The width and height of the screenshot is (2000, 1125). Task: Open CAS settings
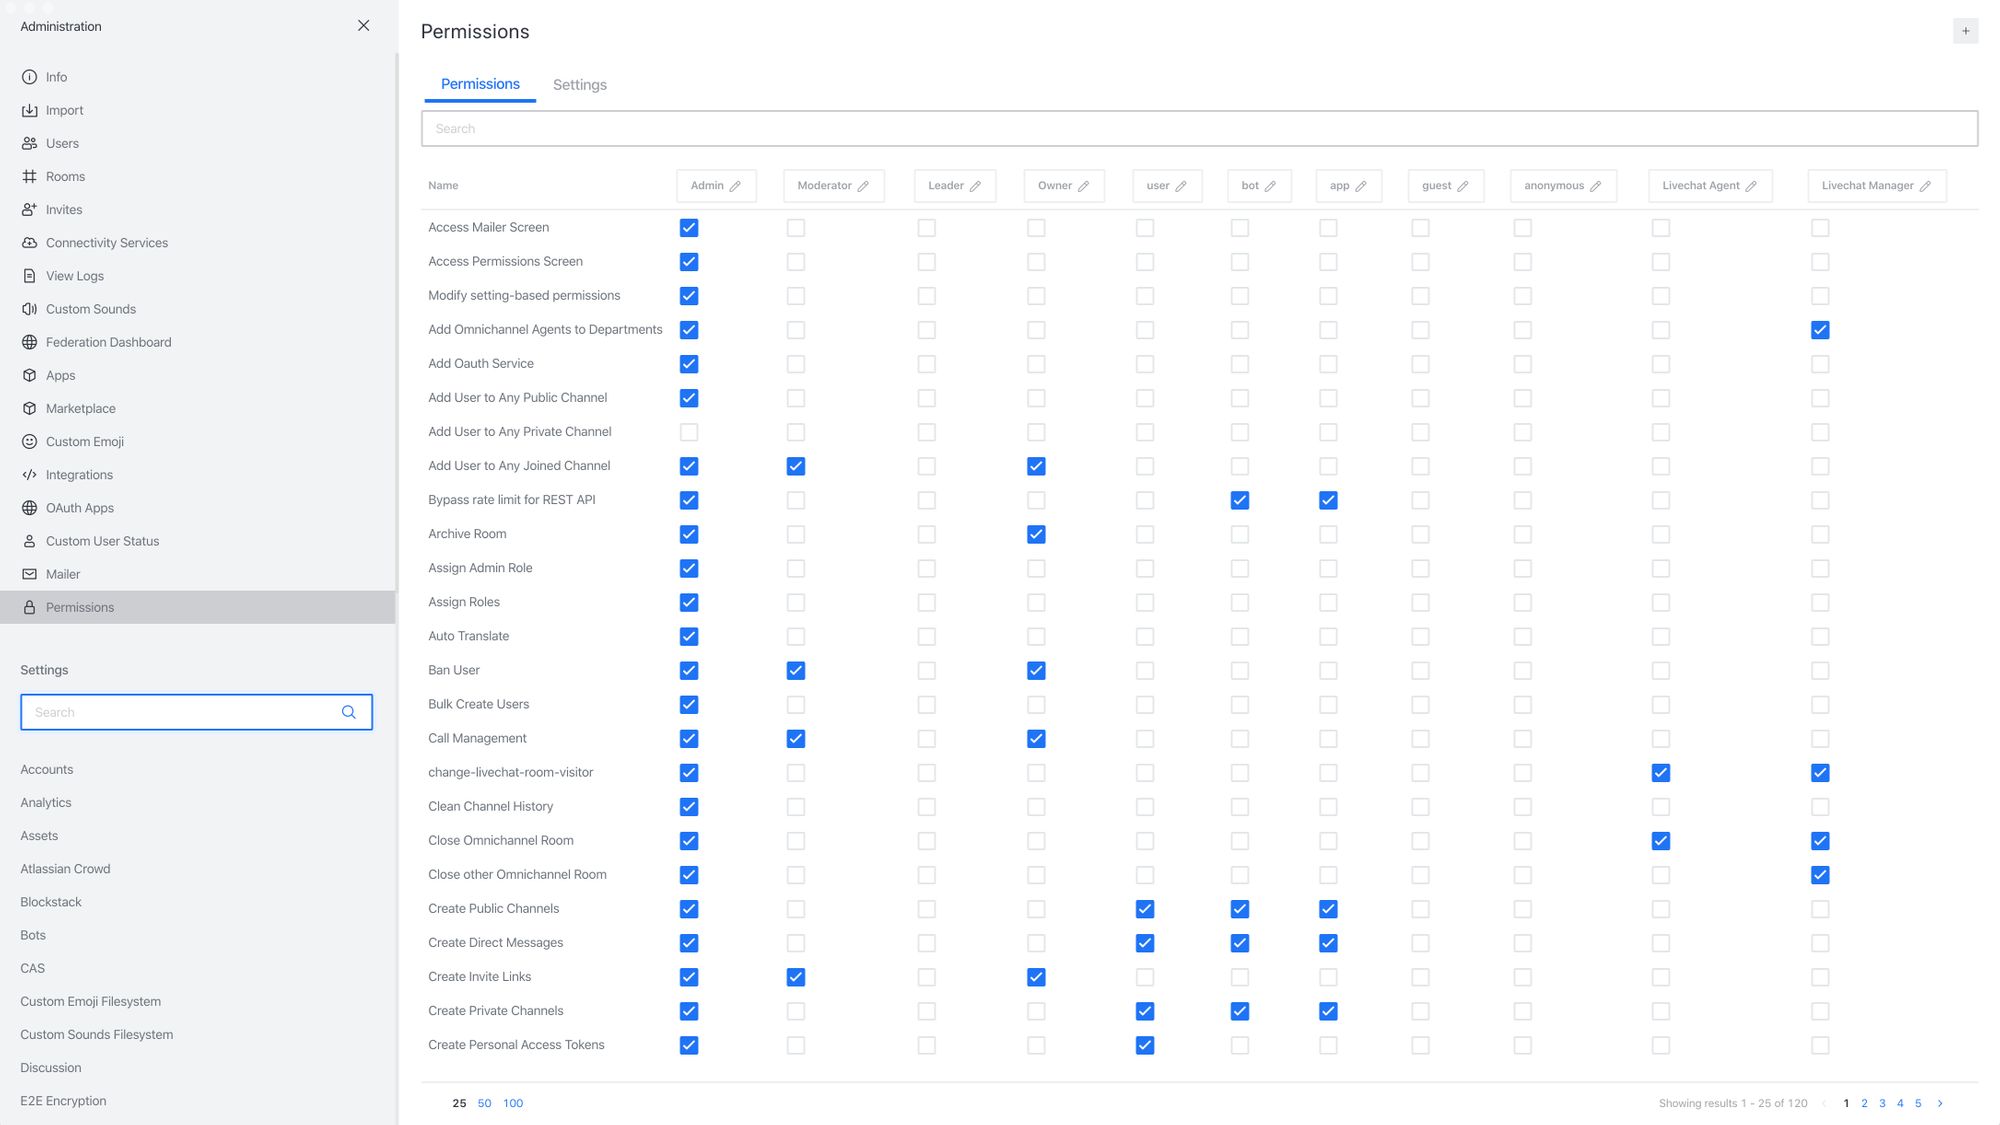click(33, 968)
